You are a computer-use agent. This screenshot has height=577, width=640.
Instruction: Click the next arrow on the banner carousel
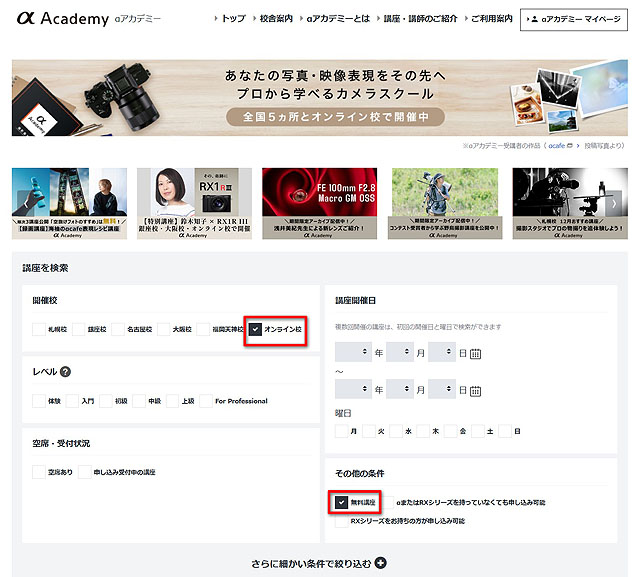click(x=613, y=204)
